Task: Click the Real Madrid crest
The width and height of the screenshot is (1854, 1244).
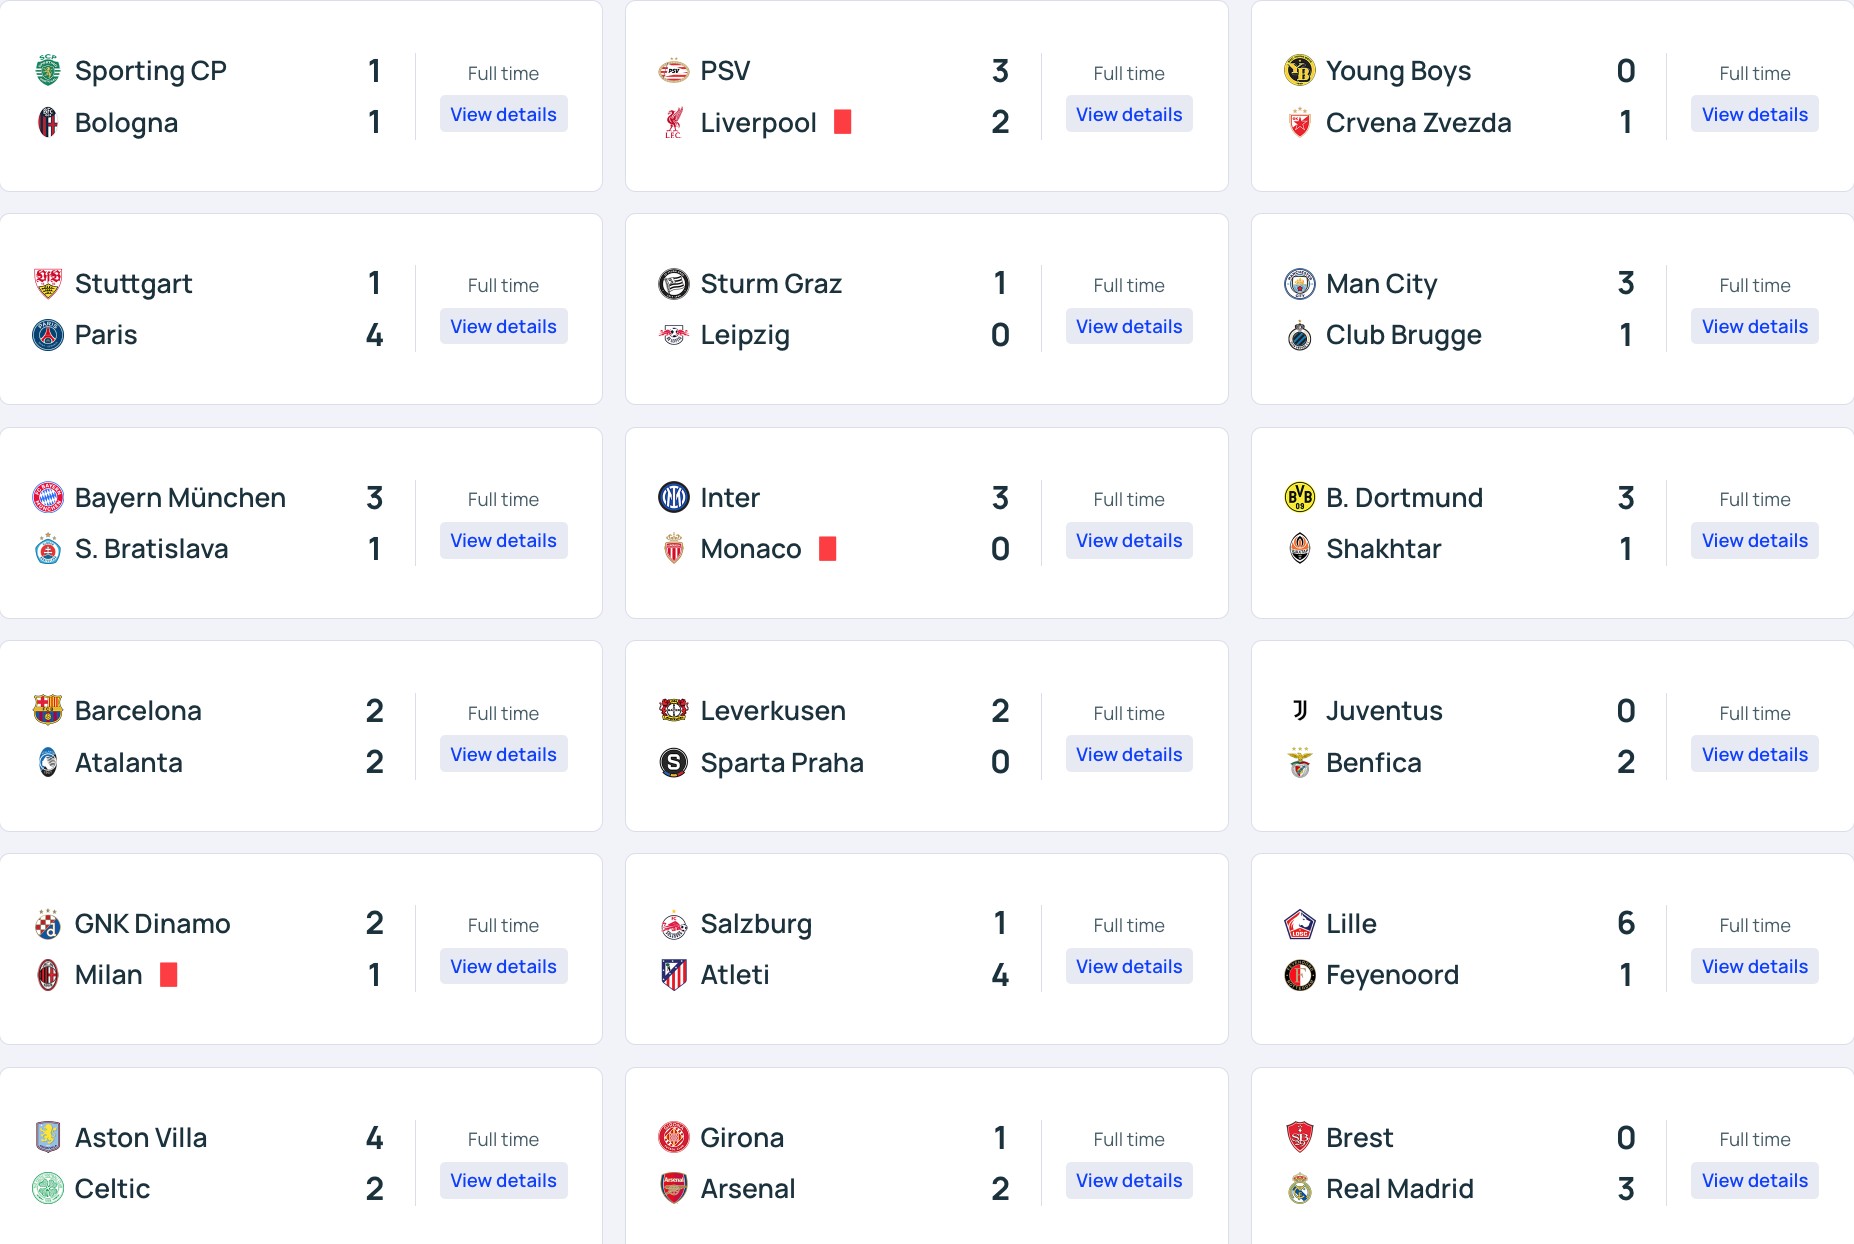Action: click(1299, 1189)
